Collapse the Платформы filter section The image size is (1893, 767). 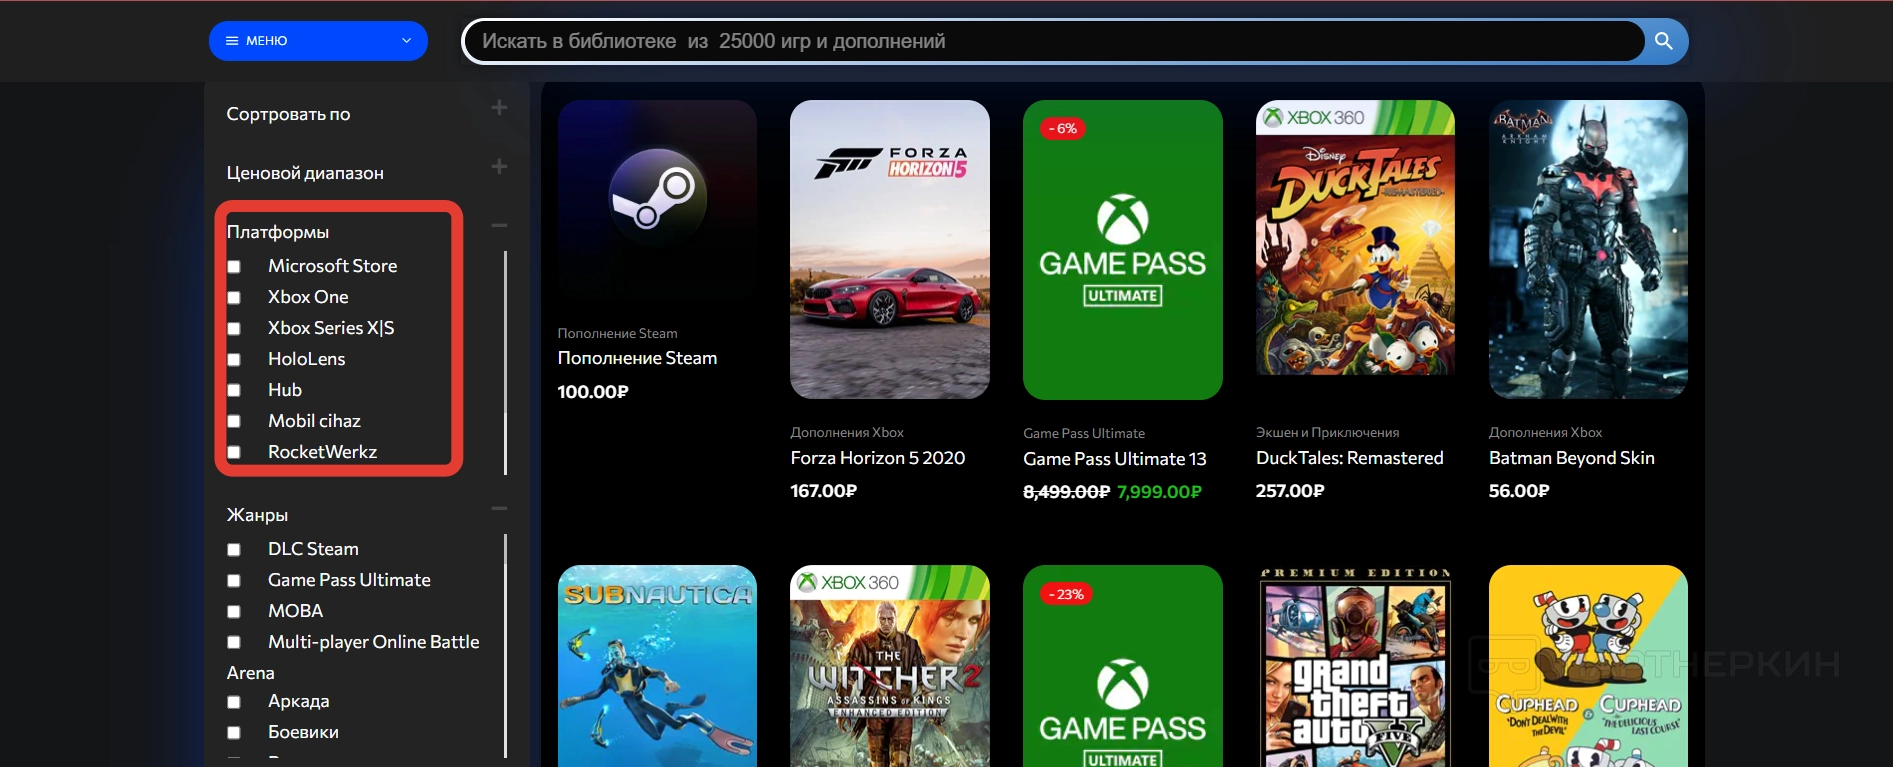[499, 226]
